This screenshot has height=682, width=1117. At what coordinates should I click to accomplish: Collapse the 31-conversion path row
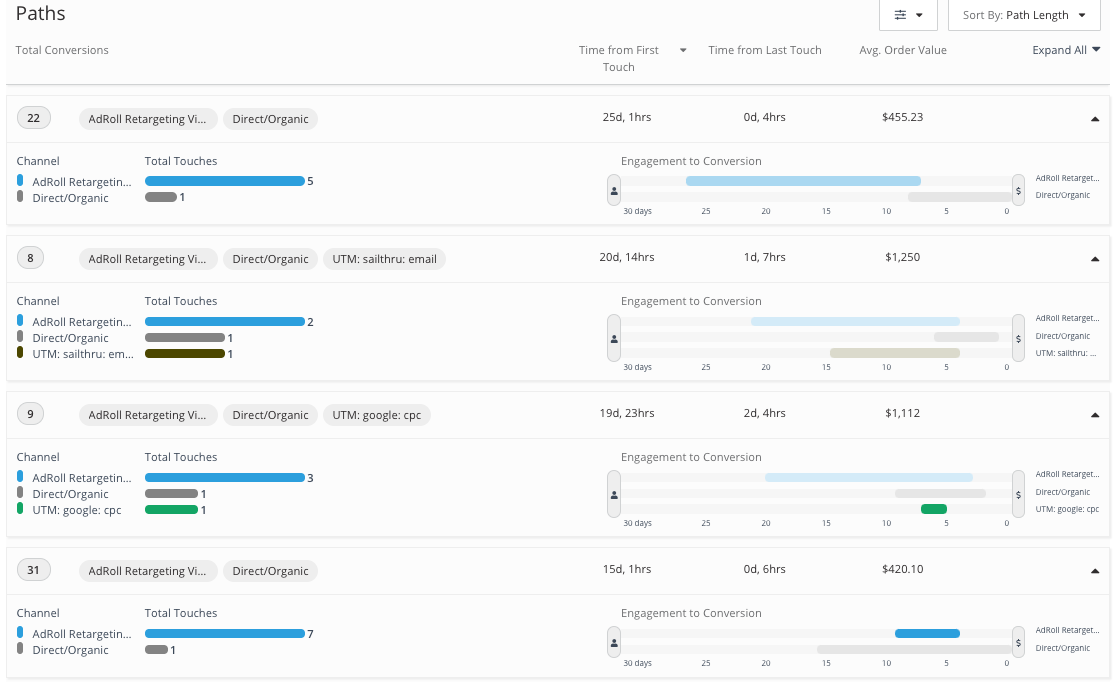click(1095, 570)
